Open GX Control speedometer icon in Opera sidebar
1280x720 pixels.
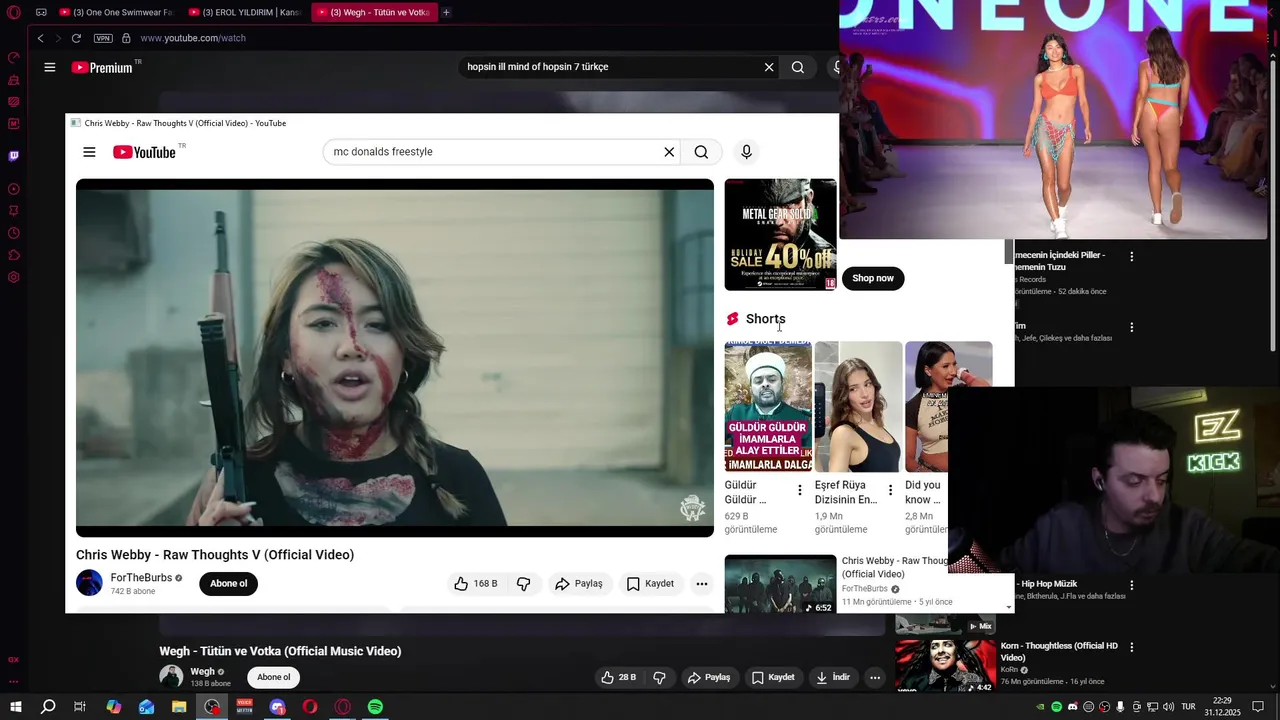[14, 58]
